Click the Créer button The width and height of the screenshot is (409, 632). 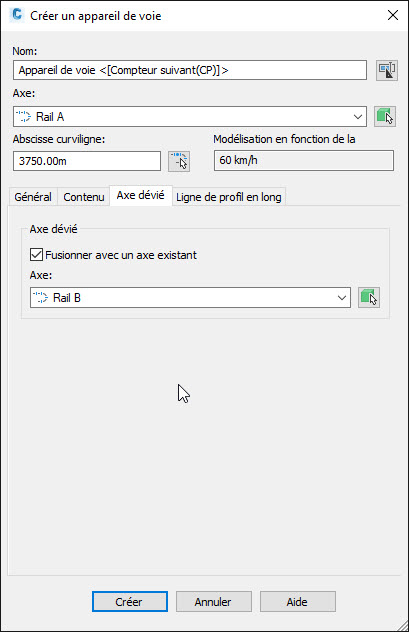tap(130, 601)
